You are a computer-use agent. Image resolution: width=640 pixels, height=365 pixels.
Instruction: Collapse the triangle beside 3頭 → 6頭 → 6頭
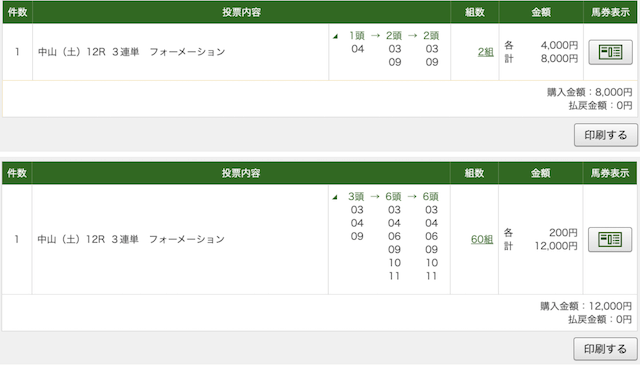pos(335,197)
